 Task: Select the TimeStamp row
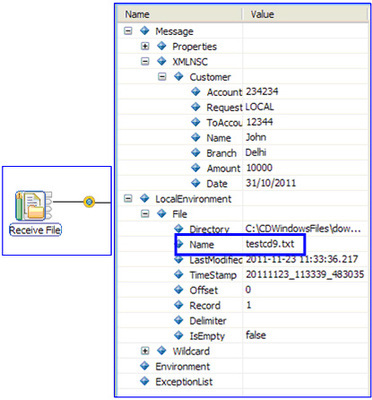[243, 275]
